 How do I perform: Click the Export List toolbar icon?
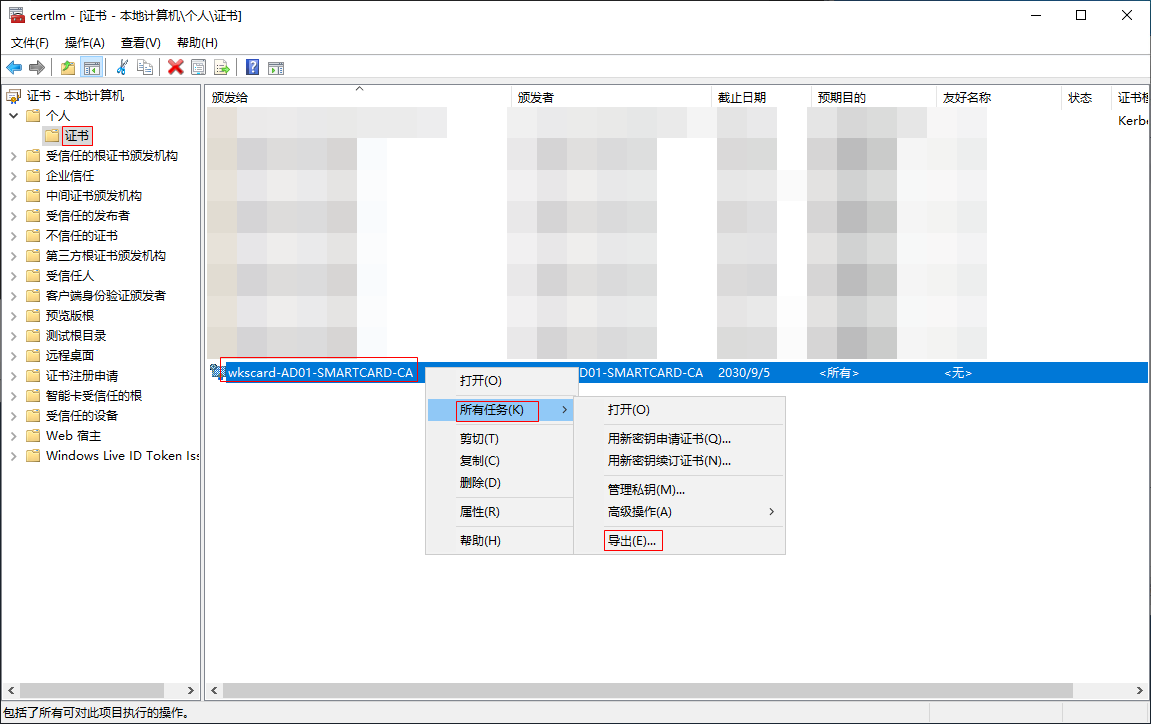[x=222, y=68]
